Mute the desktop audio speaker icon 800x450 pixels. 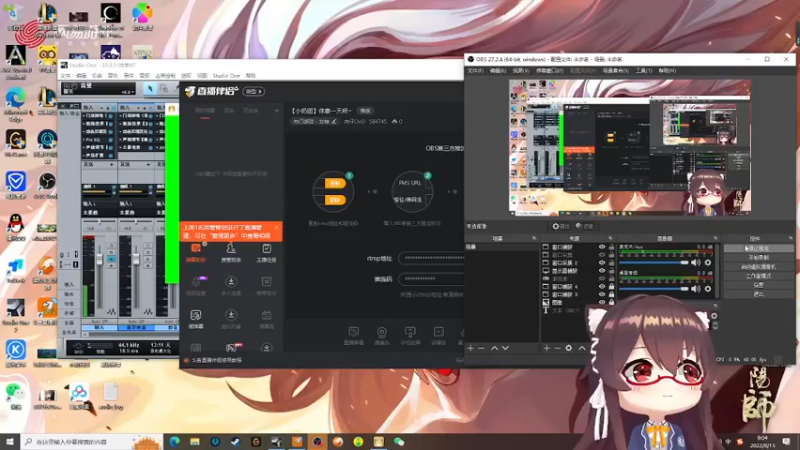(695, 289)
